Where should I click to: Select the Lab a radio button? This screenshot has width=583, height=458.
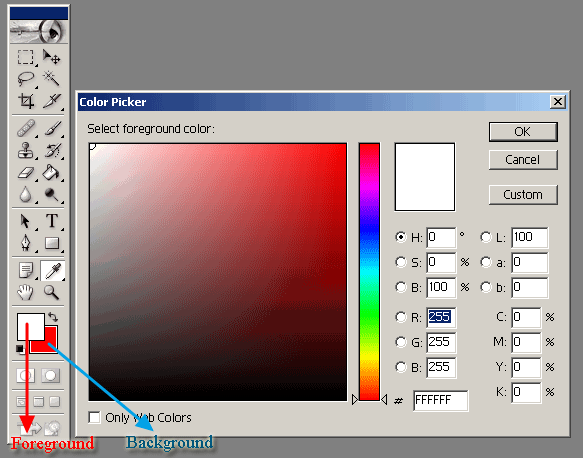486,262
